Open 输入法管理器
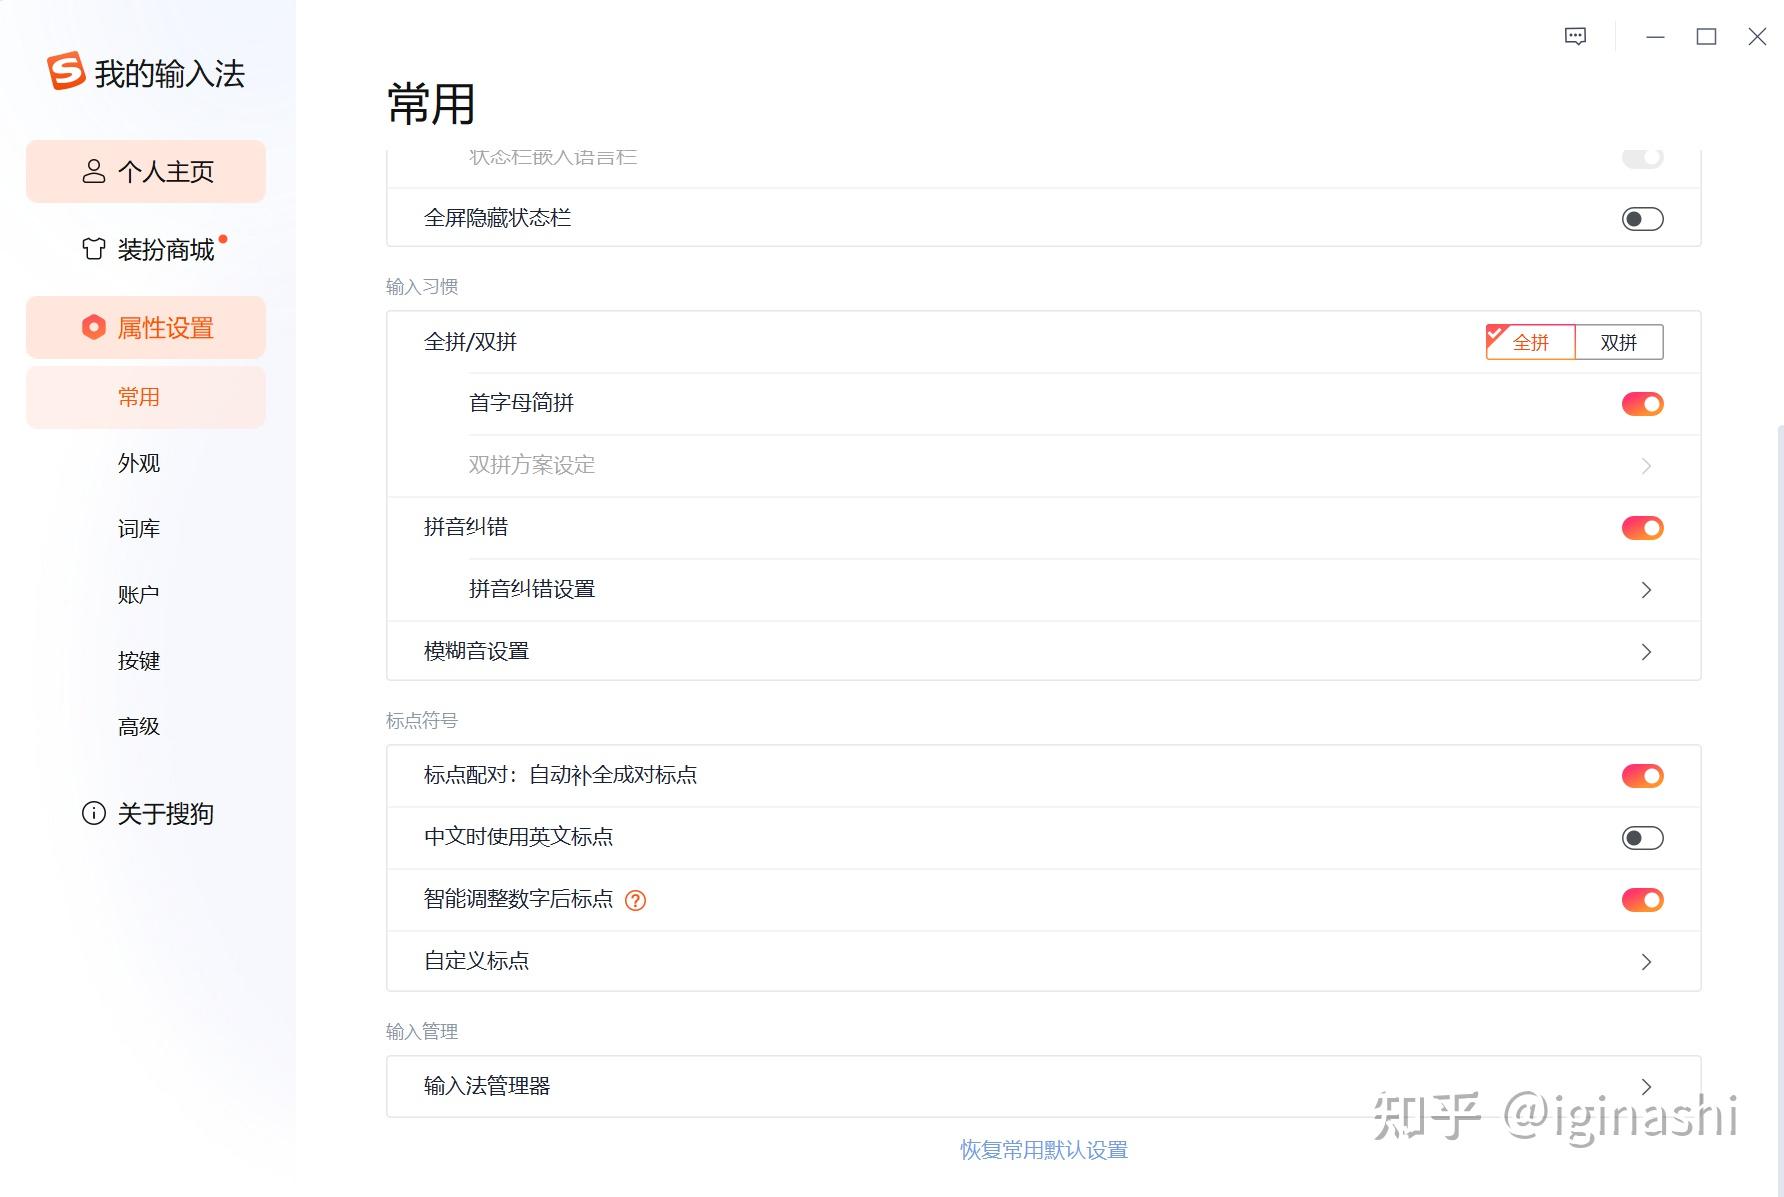This screenshot has height=1197, width=1784. click(1645, 1086)
